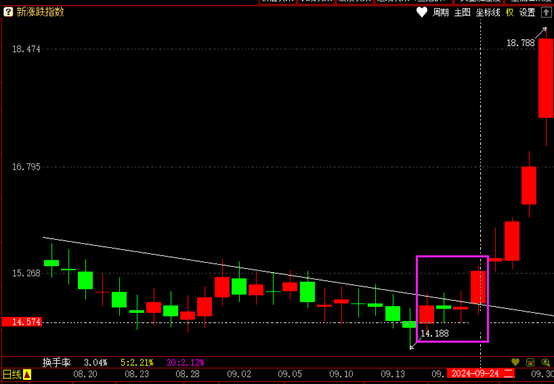Screen dimensions: 554x384
Task: Click the question mark help icon
Action: [8, 12]
